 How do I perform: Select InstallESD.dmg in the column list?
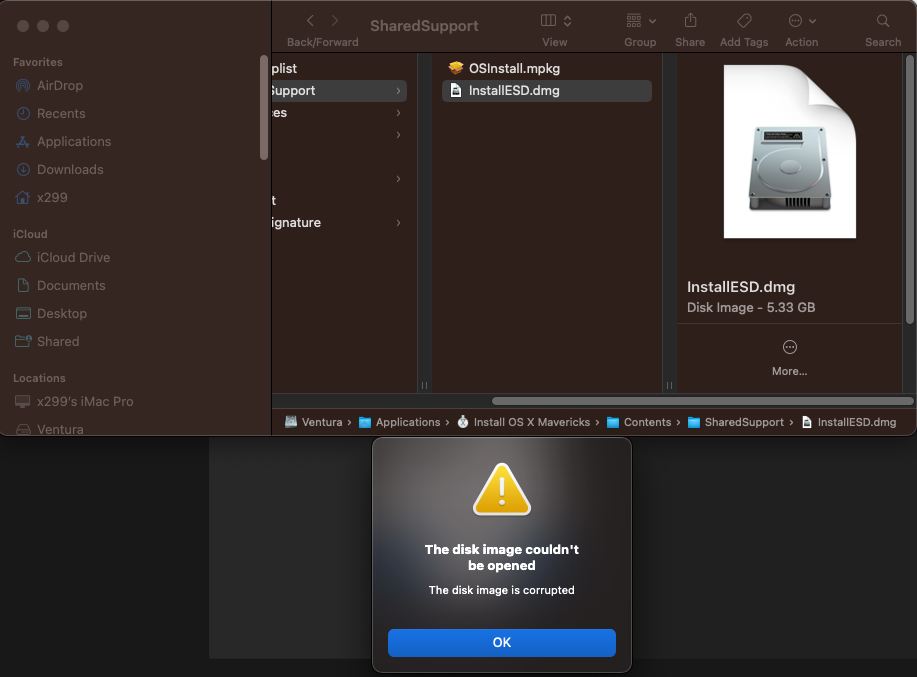[547, 91]
